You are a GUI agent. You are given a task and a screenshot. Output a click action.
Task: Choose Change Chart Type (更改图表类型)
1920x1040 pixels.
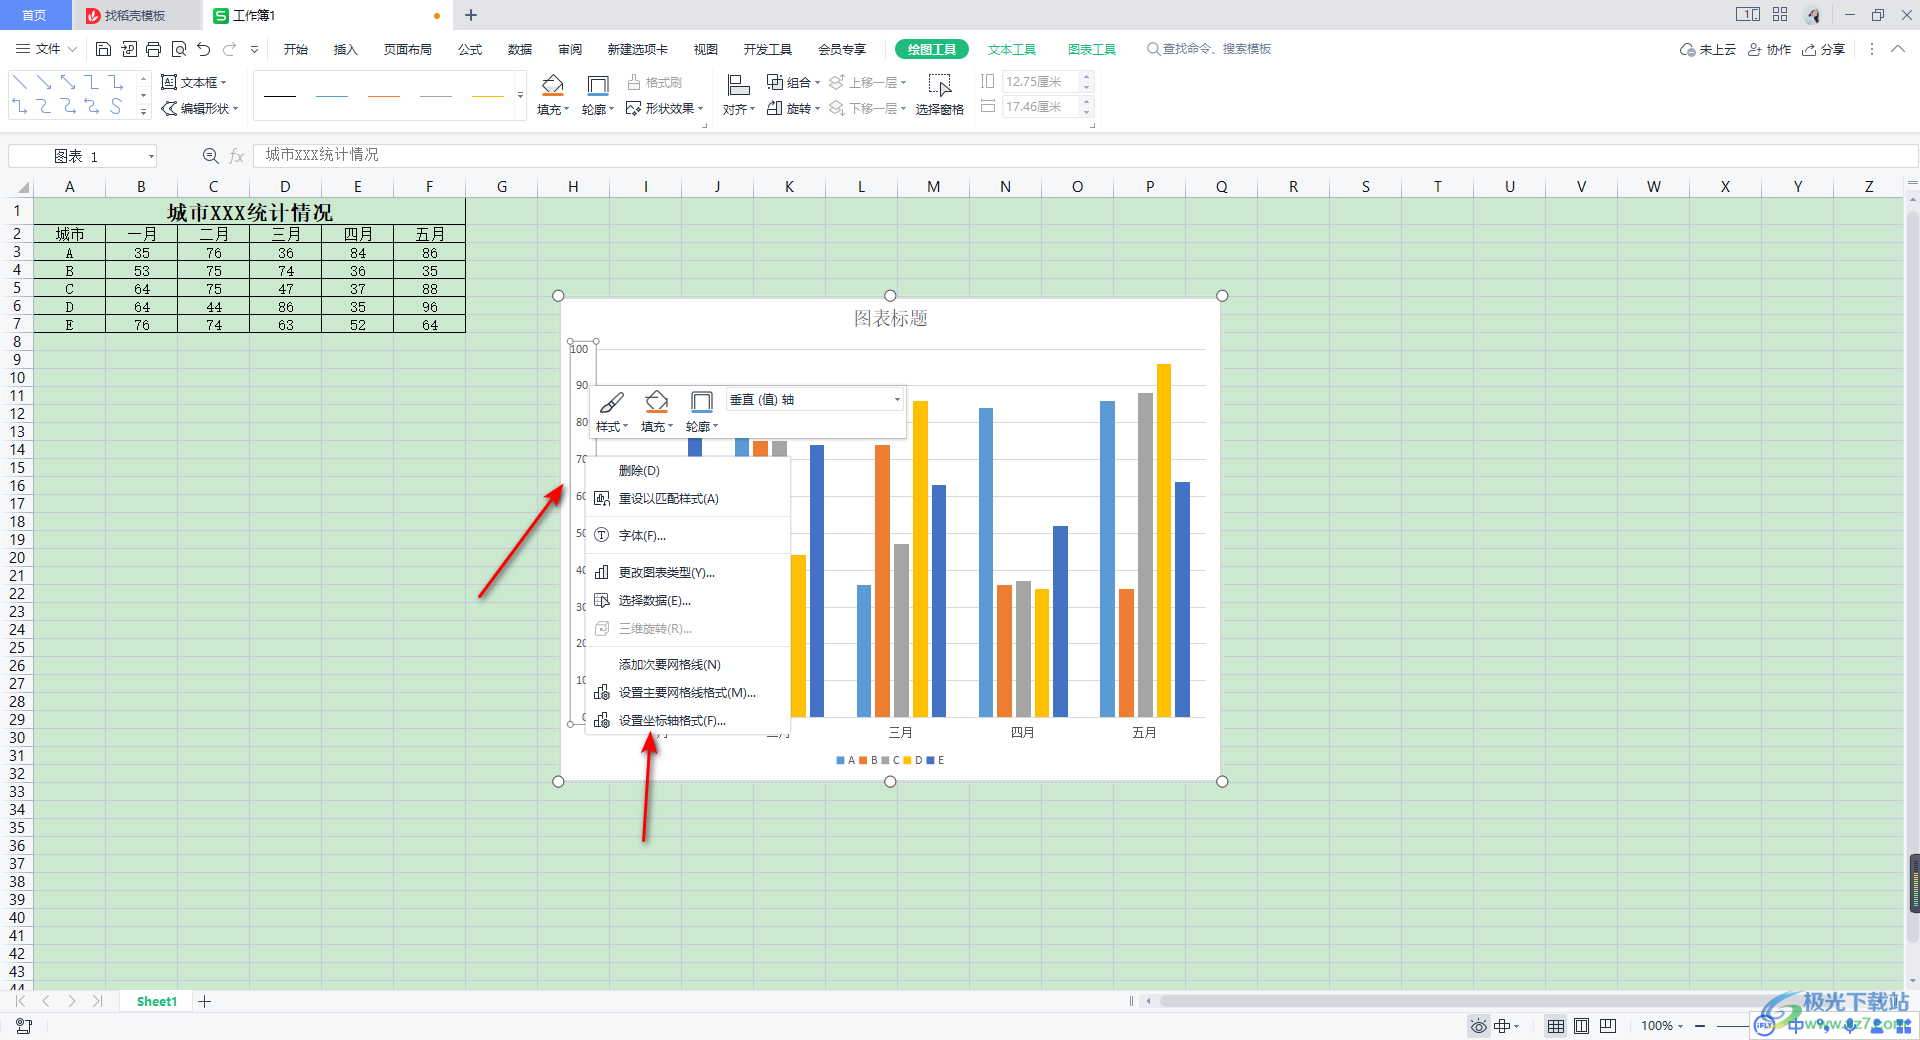pyautogui.click(x=688, y=572)
